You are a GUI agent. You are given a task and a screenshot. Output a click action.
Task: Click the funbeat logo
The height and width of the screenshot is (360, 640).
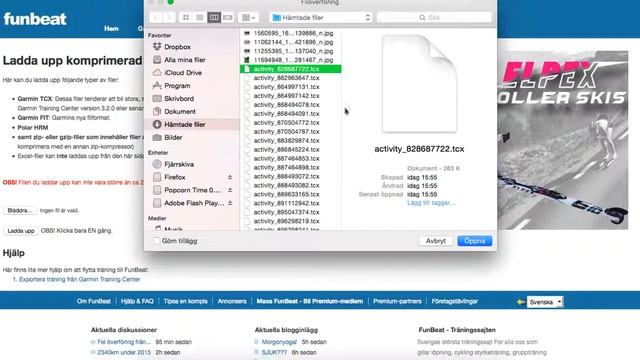coord(35,19)
